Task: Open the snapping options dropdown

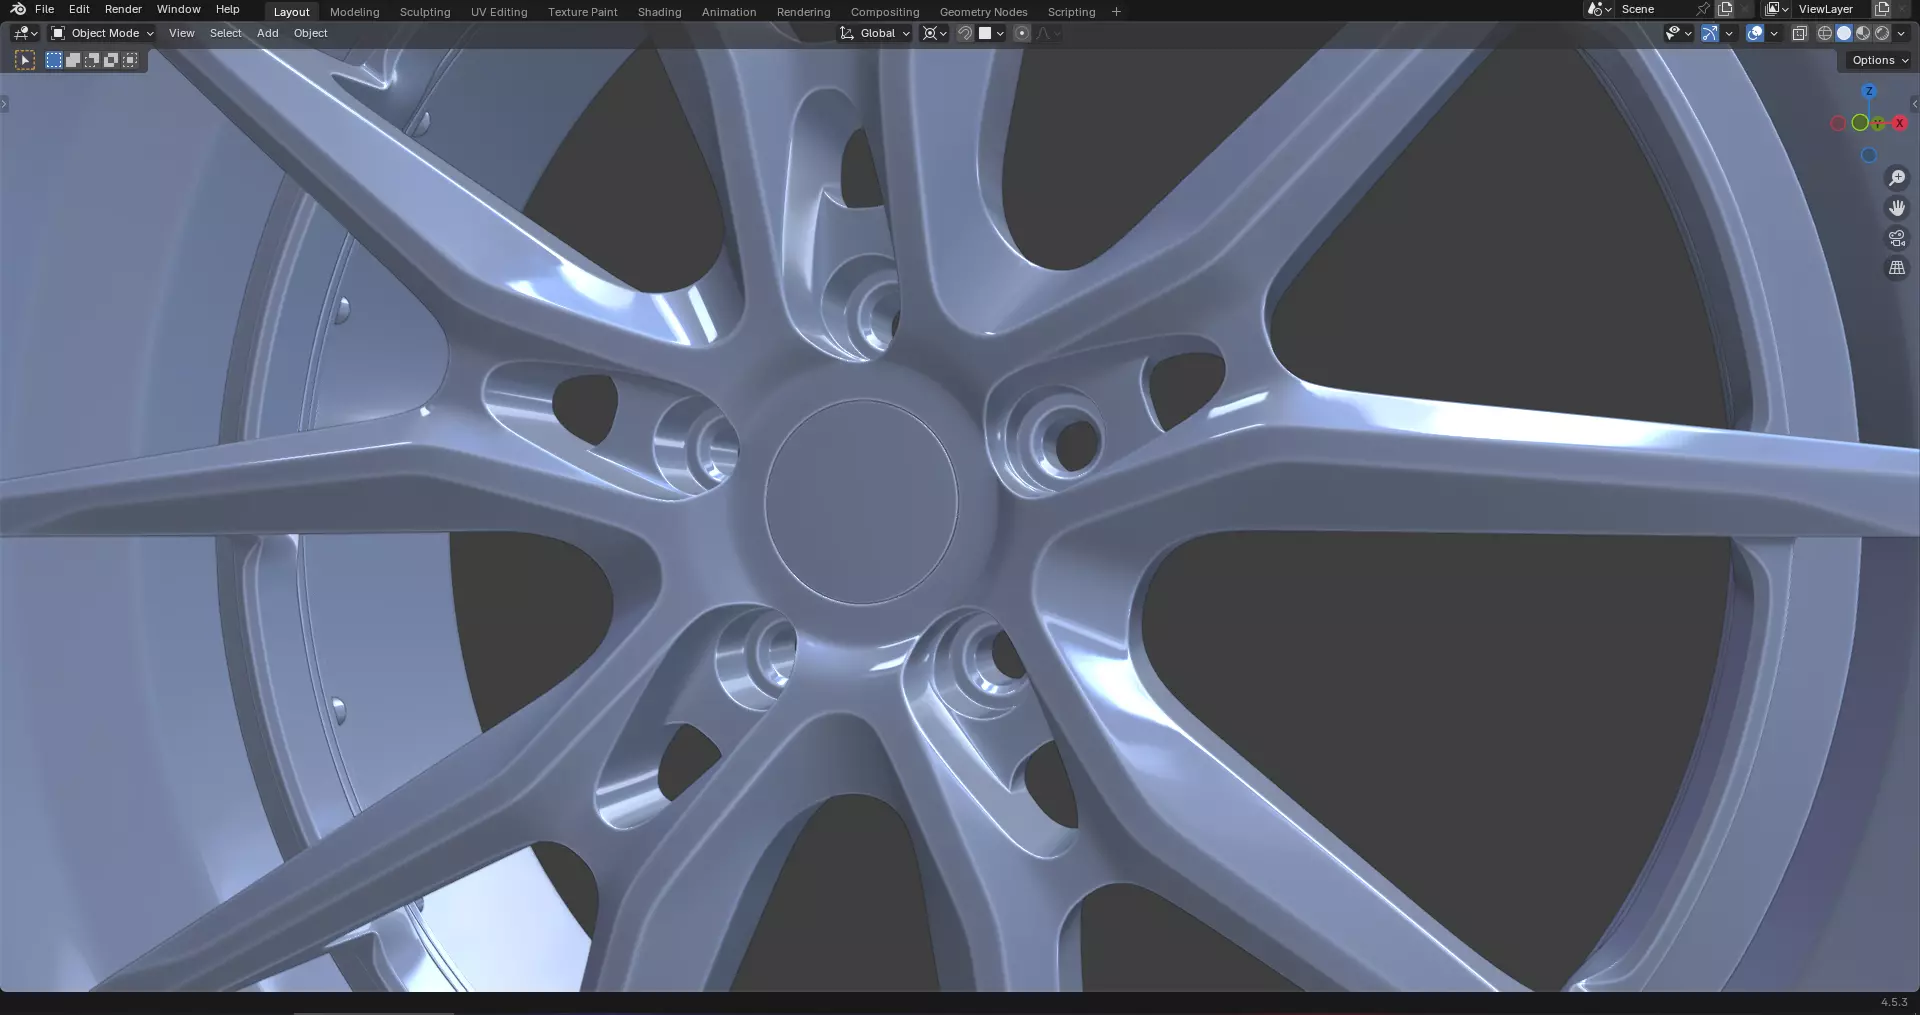Action: pyautogui.click(x=991, y=33)
